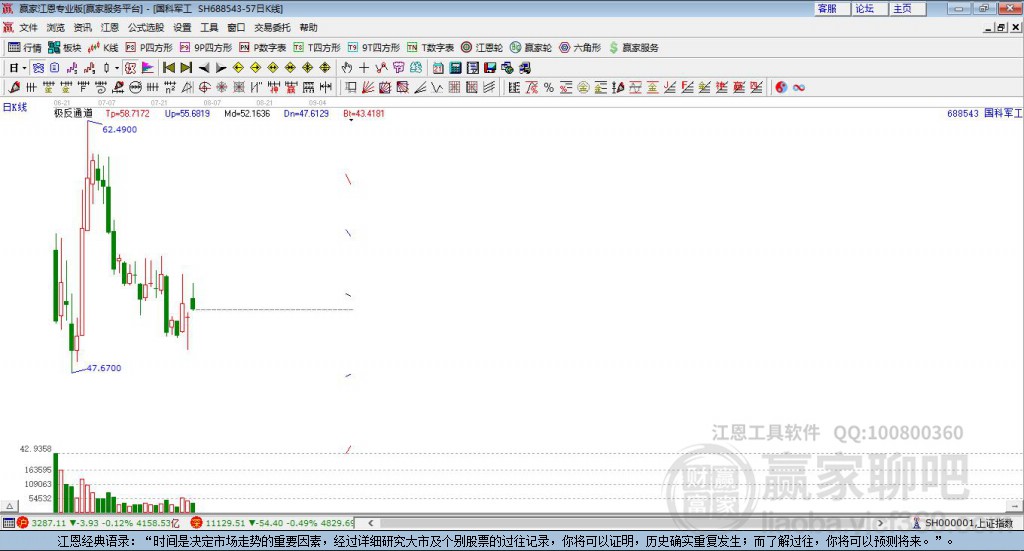
Task: Select the crosshair cursor tool
Action: 364,68
